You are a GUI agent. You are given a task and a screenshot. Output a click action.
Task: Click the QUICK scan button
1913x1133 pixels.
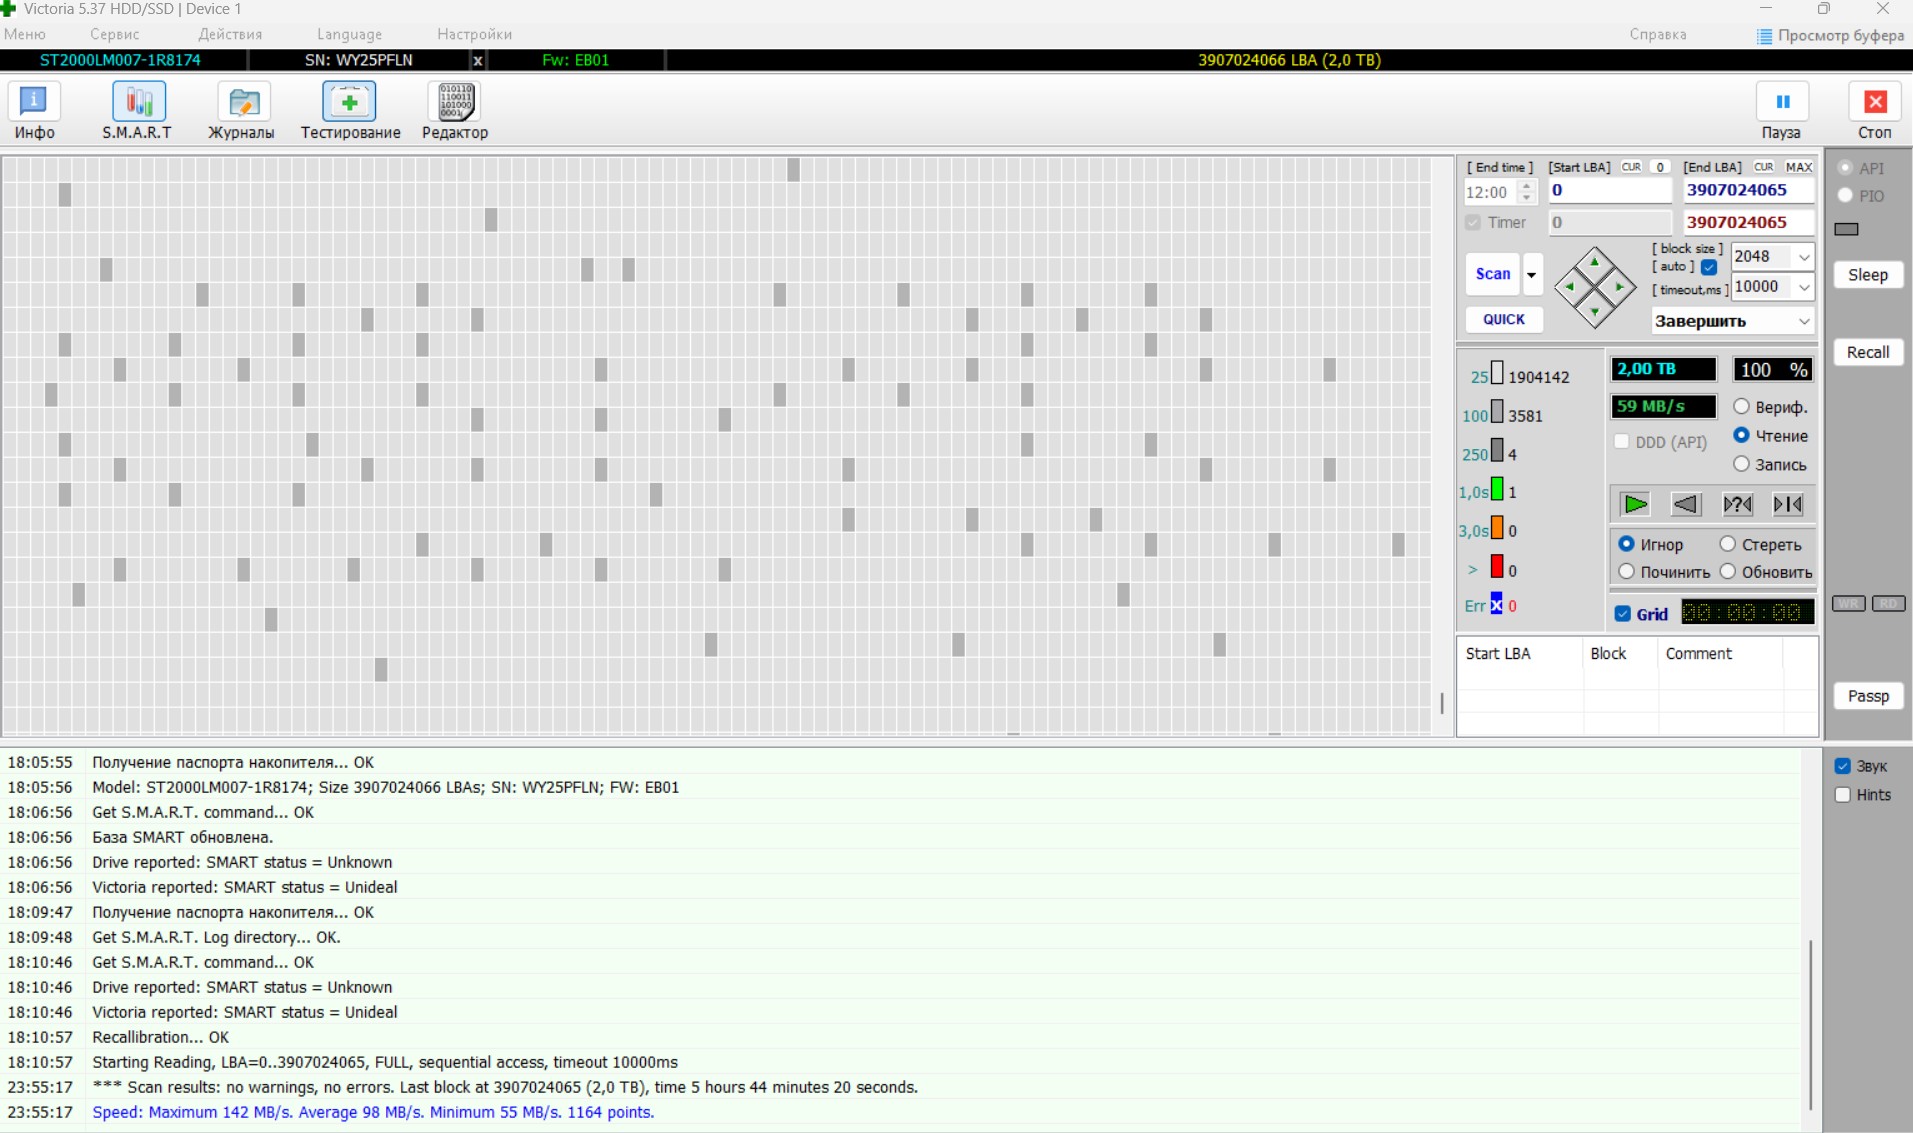click(1503, 319)
